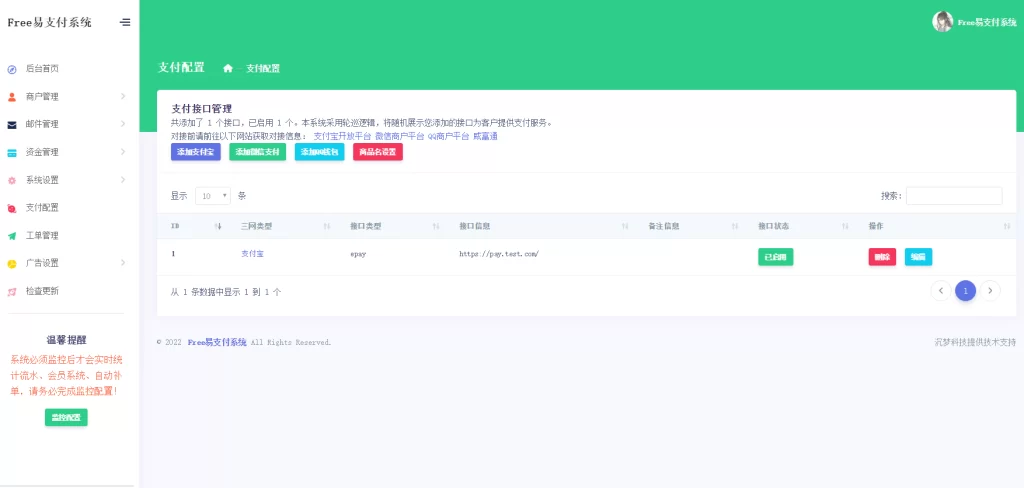Sort by 三网类型 column arrows
The image size is (1024, 488).
(327, 226)
